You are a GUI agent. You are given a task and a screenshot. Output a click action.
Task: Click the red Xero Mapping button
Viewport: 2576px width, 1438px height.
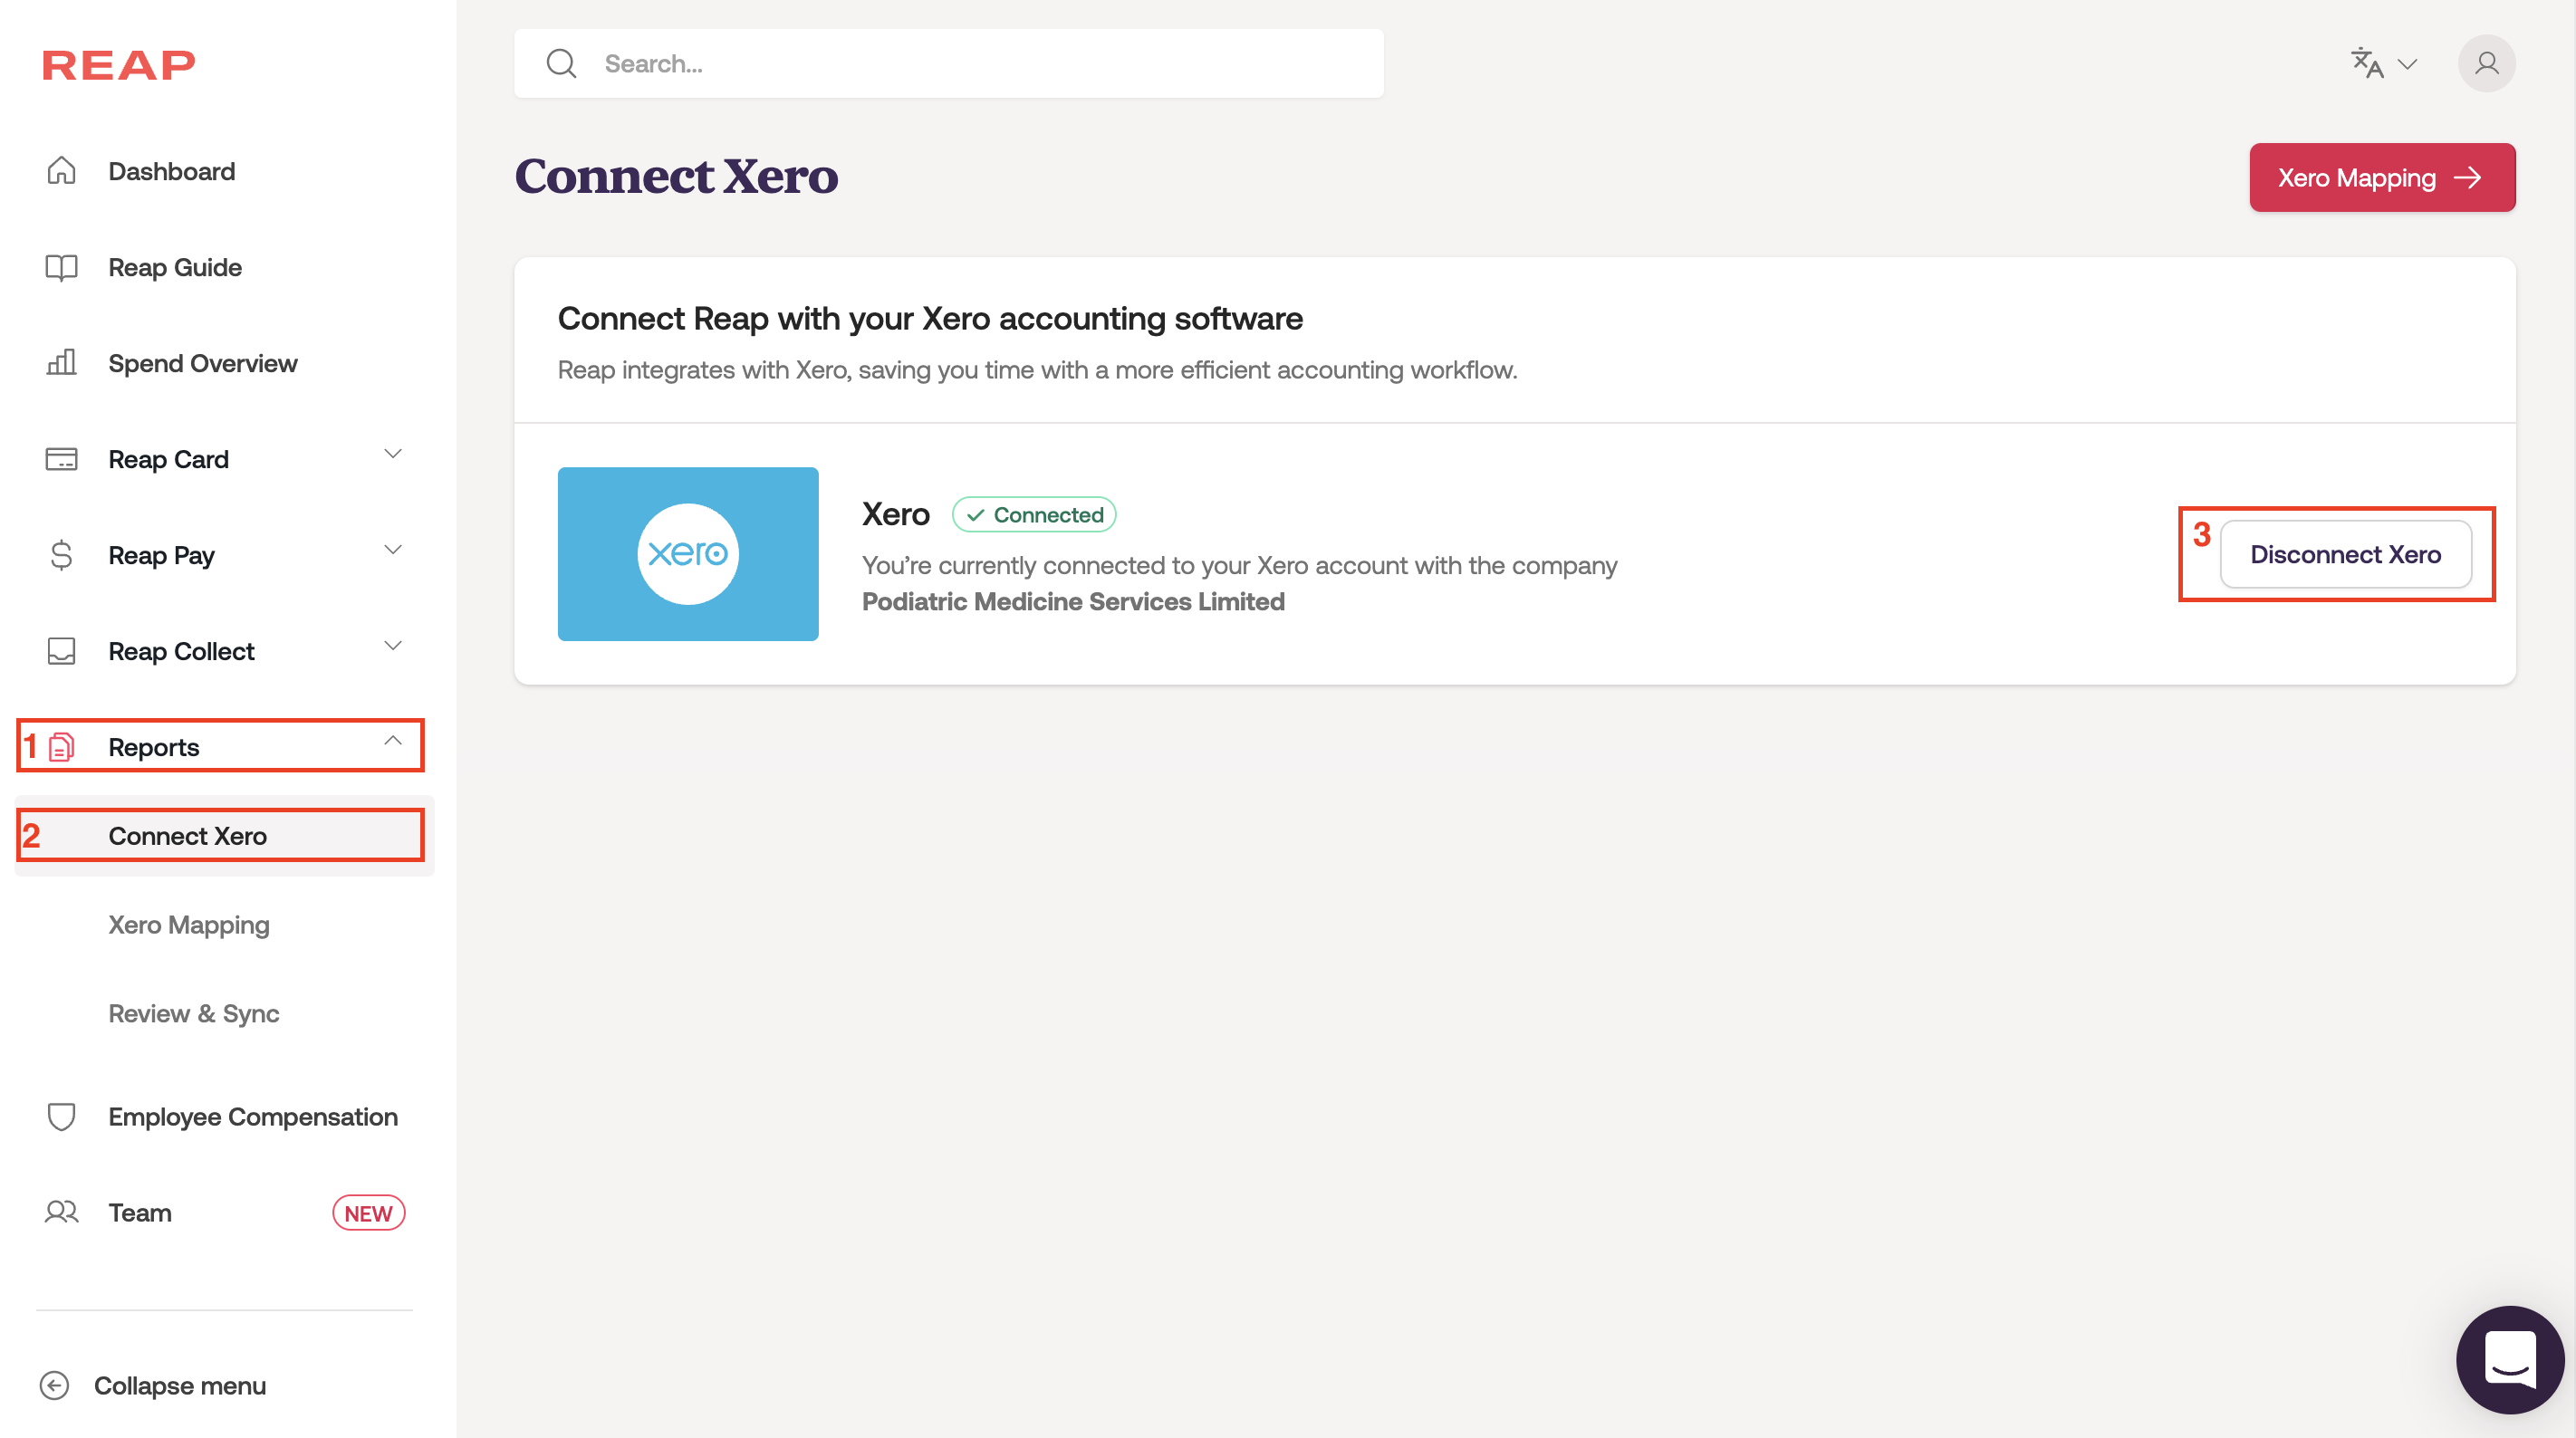[2381, 178]
